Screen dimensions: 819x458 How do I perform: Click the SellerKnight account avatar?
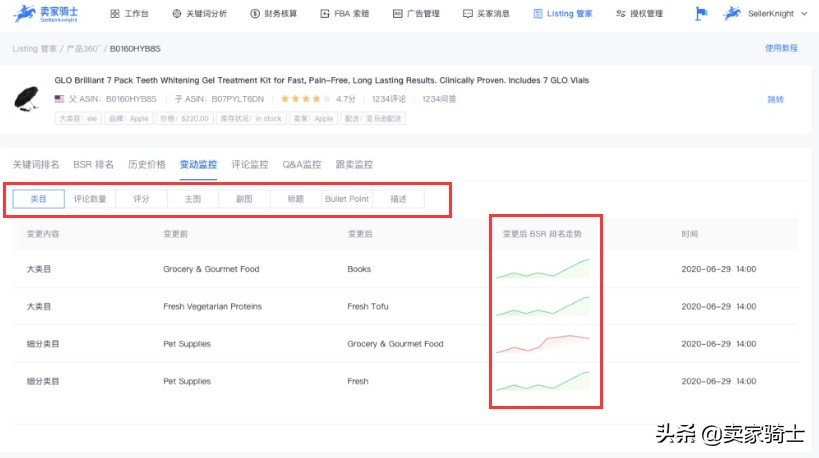pos(732,14)
